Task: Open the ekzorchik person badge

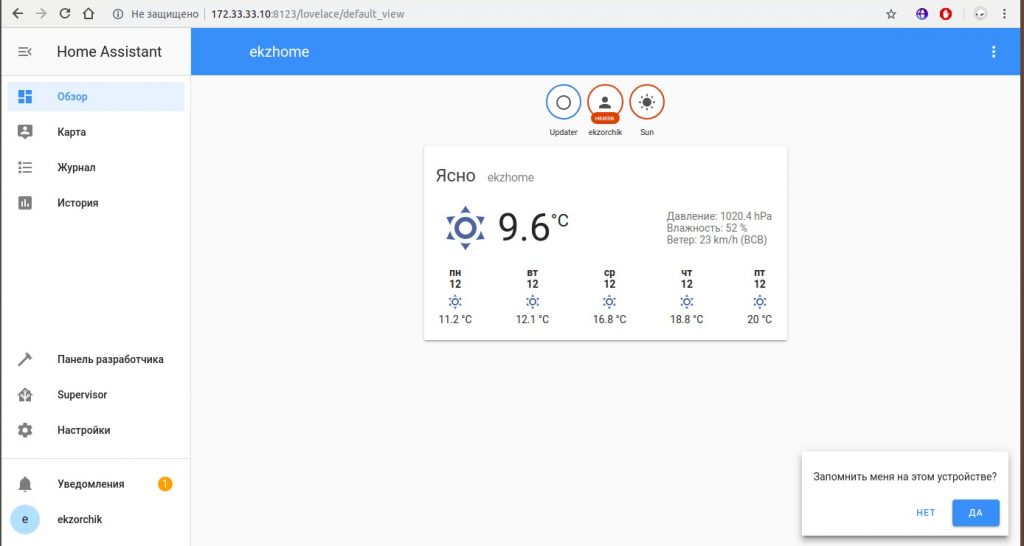Action: pyautogui.click(x=605, y=102)
